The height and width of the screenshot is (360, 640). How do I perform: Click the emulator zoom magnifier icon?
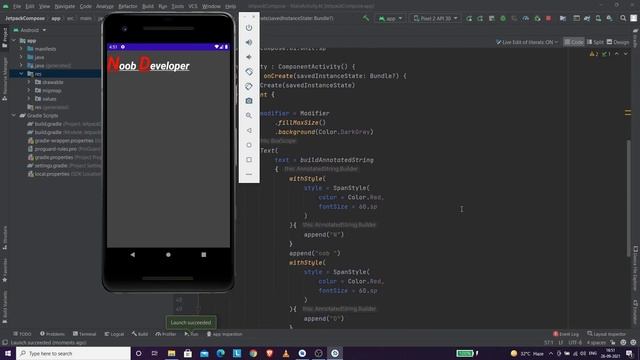click(249, 116)
